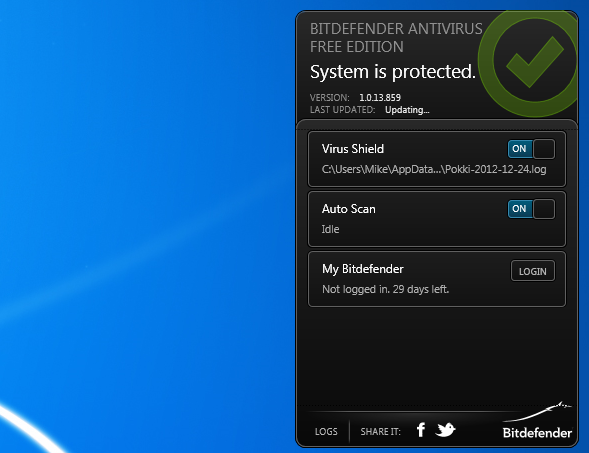Image resolution: width=589 pixels, height=453 pixels.
Task: Click the 'Updating...' last updated status
Action: [x=407, y=110]
